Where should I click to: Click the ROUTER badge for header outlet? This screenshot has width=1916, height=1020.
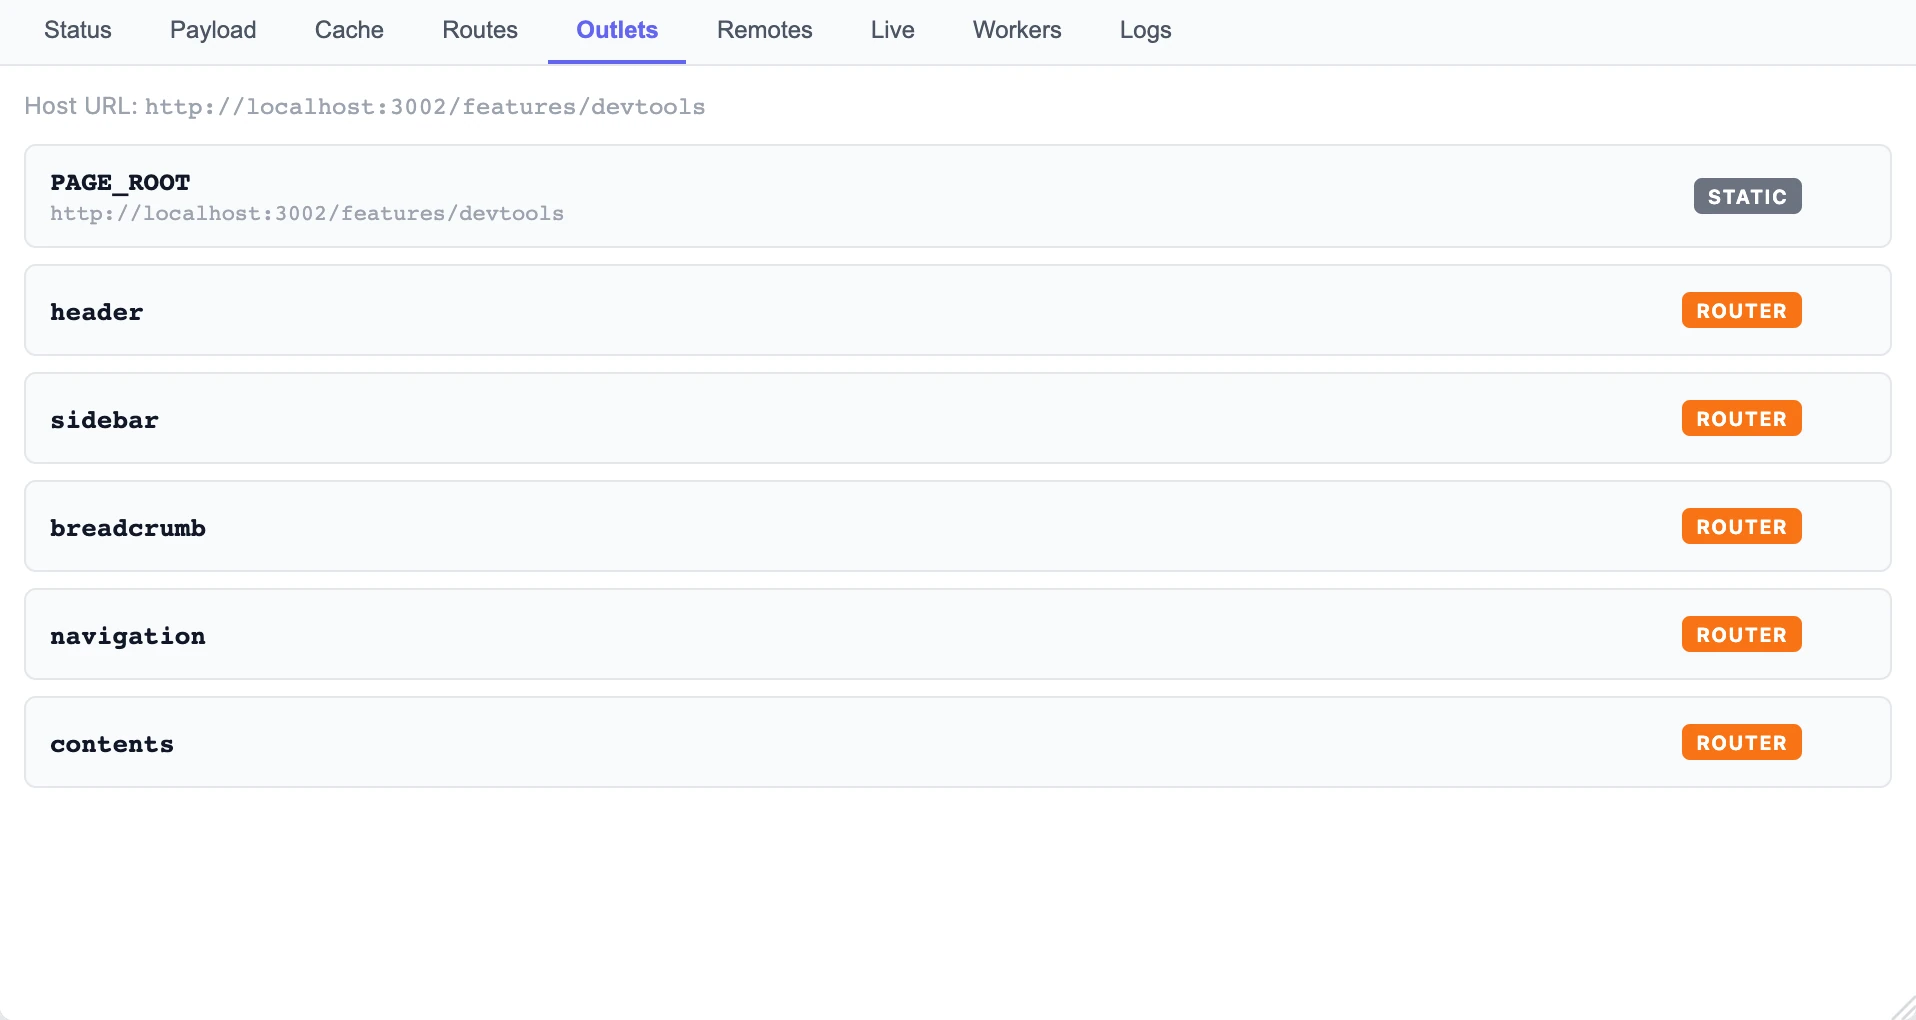point(1741,310)
